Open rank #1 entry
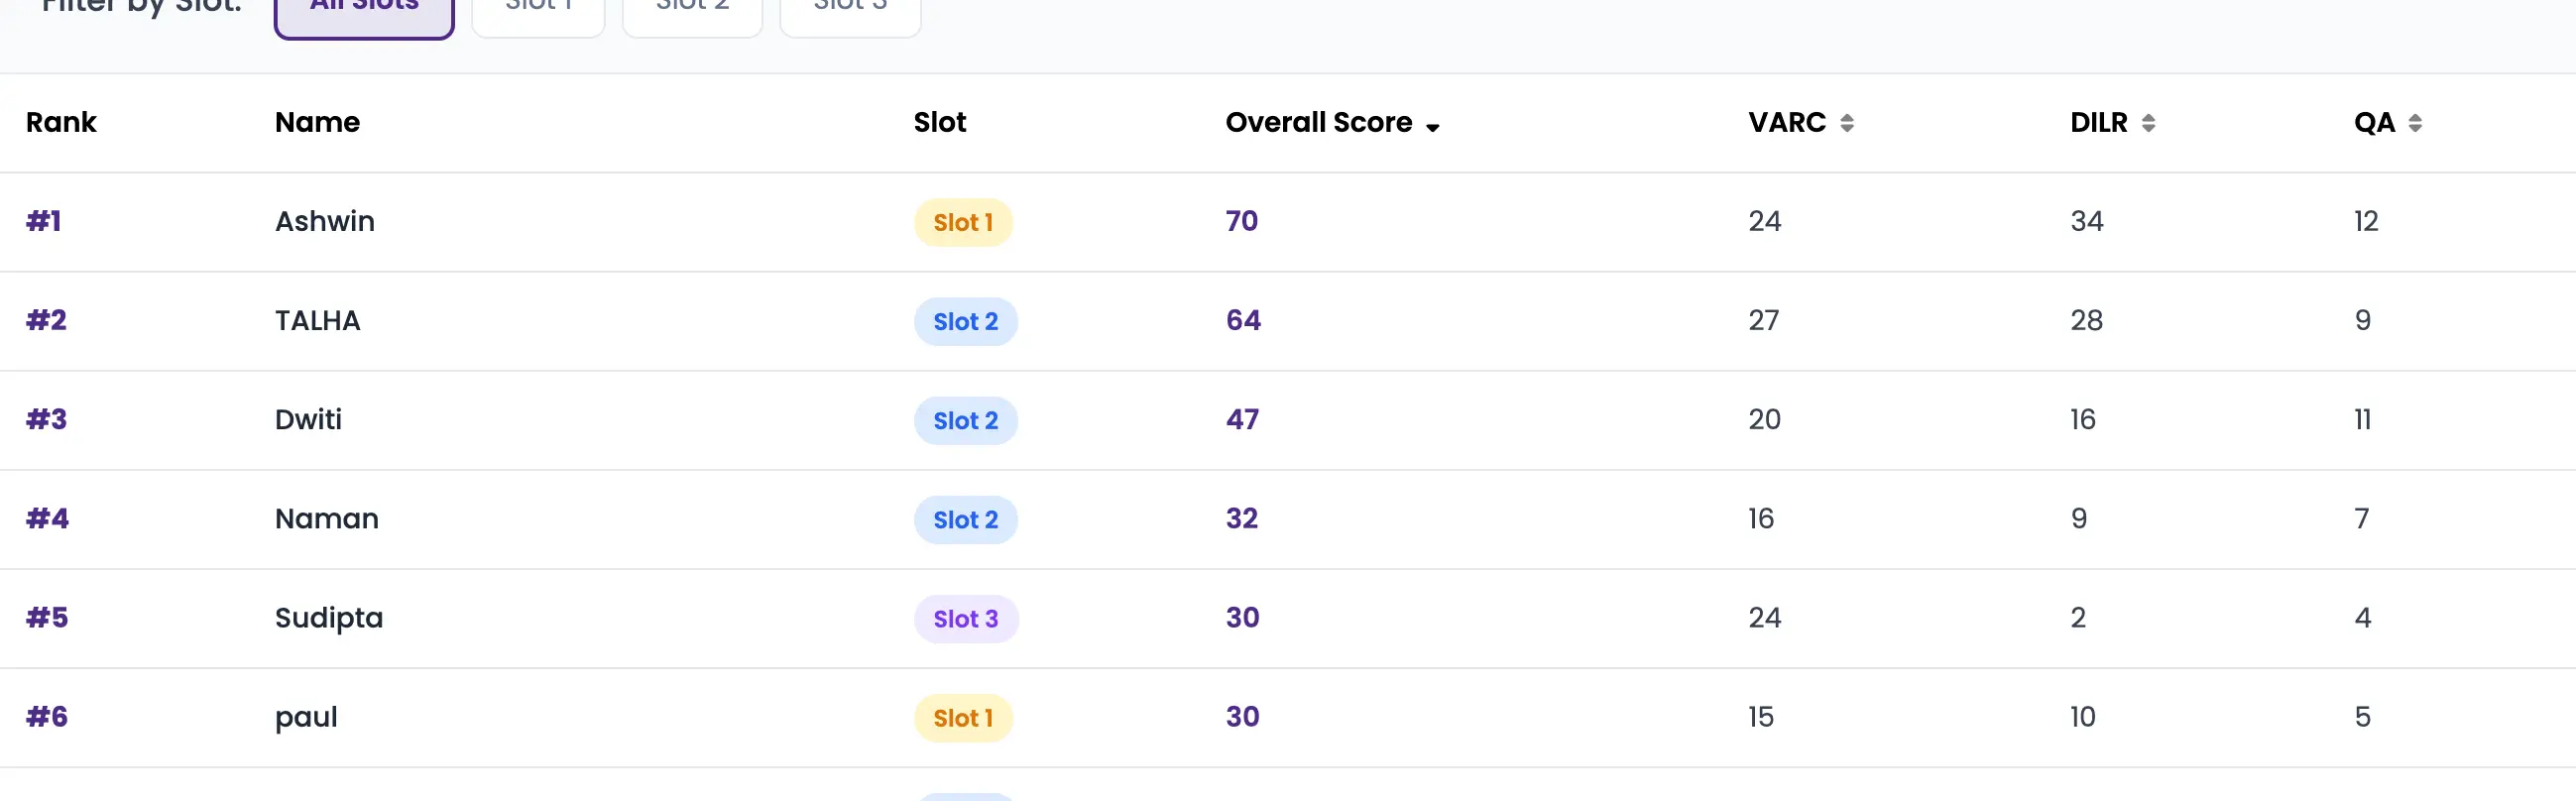The height and width of the screenshot is (801, 2576). pyautogui.click(x=44, y=221)
